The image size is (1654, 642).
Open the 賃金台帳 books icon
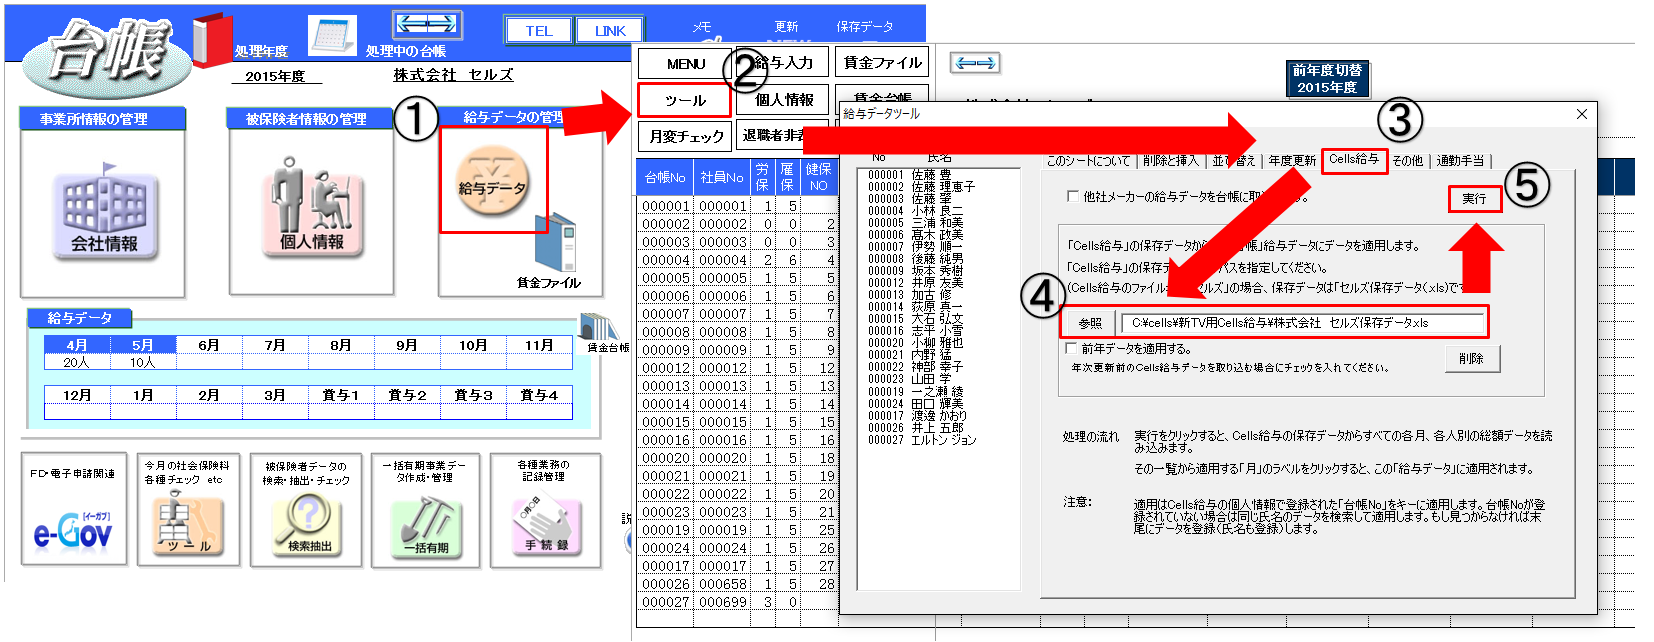pyautogui.click(x=600, y=327)
